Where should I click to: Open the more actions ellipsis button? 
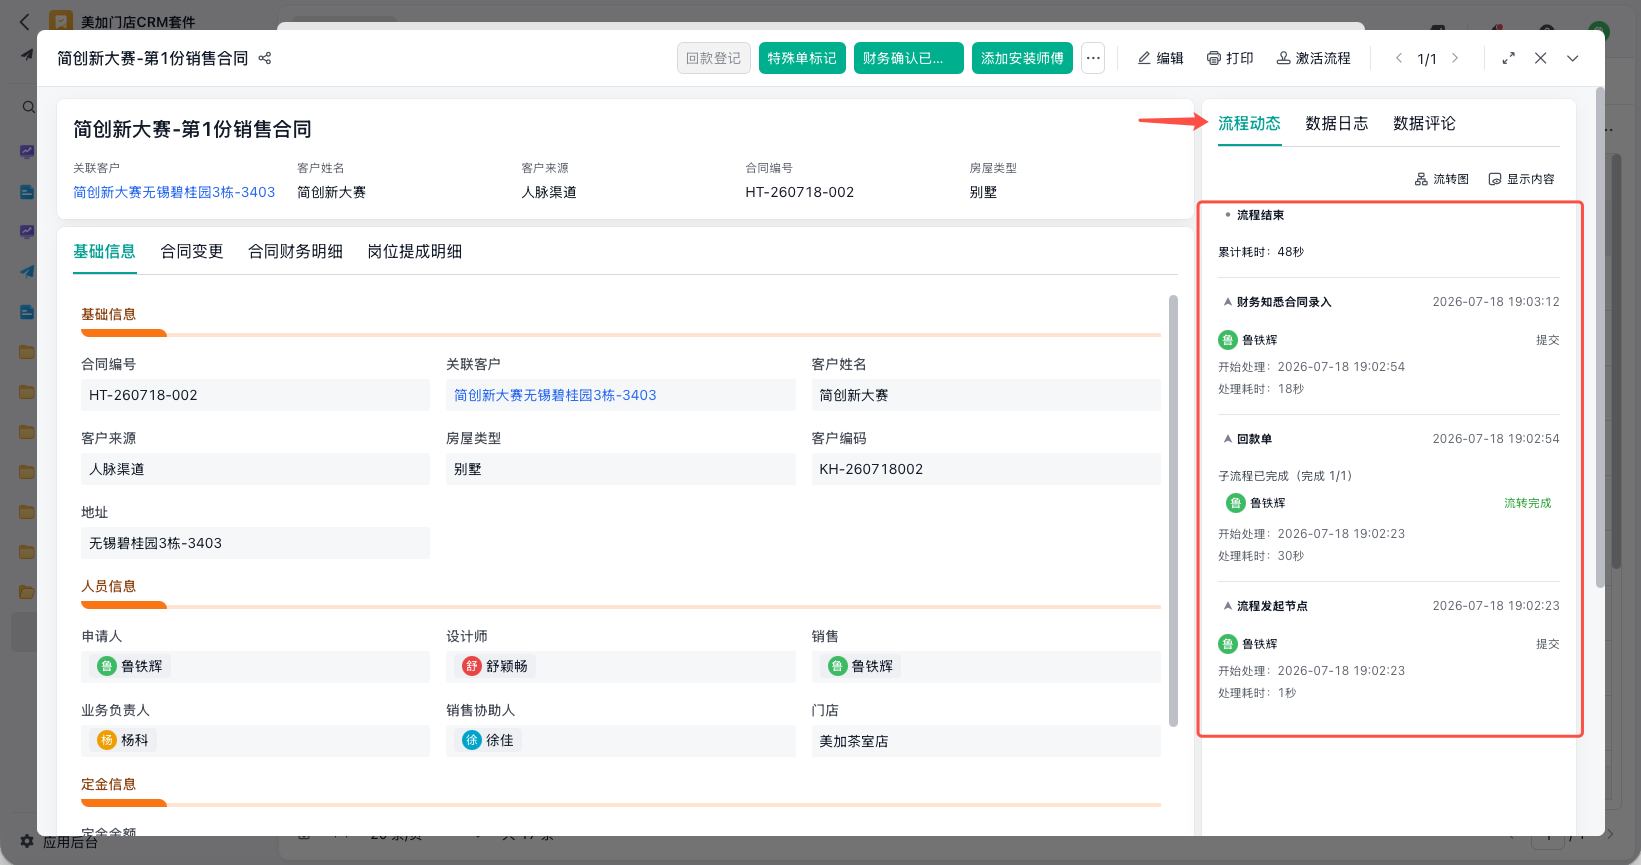click(1093, 58)
